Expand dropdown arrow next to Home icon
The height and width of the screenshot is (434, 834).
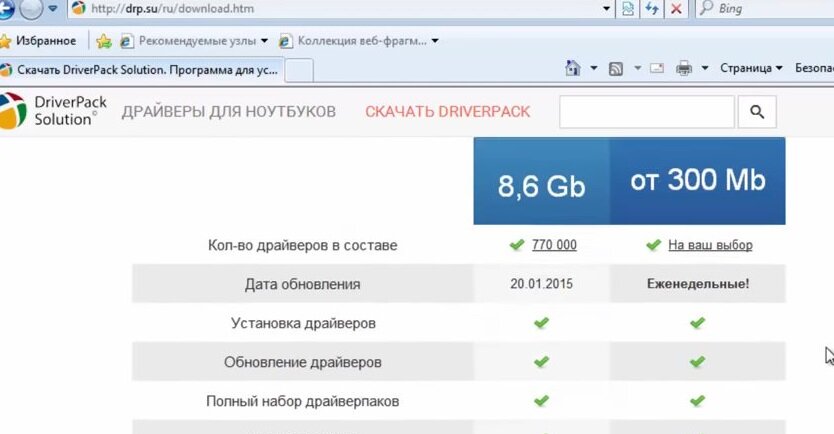pyautogui.click(x=594, y=68)
